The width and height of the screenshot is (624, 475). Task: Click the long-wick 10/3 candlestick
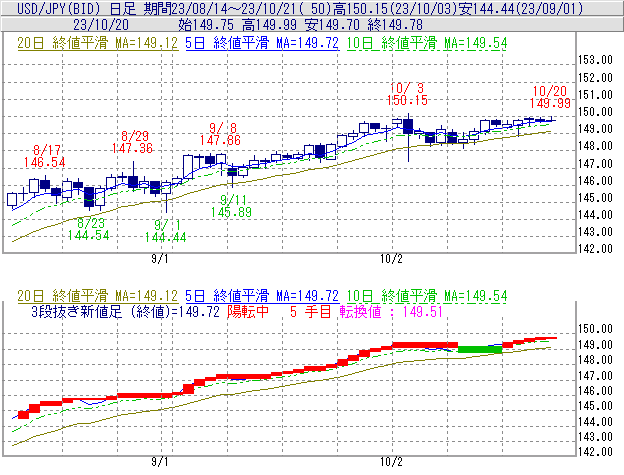[408, 137]
